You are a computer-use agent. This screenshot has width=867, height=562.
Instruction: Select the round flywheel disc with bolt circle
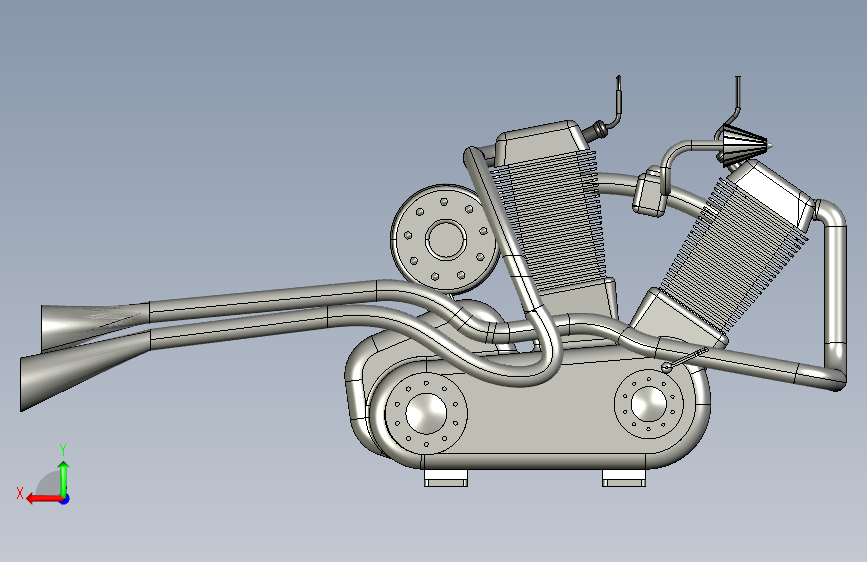coord(446,239)
